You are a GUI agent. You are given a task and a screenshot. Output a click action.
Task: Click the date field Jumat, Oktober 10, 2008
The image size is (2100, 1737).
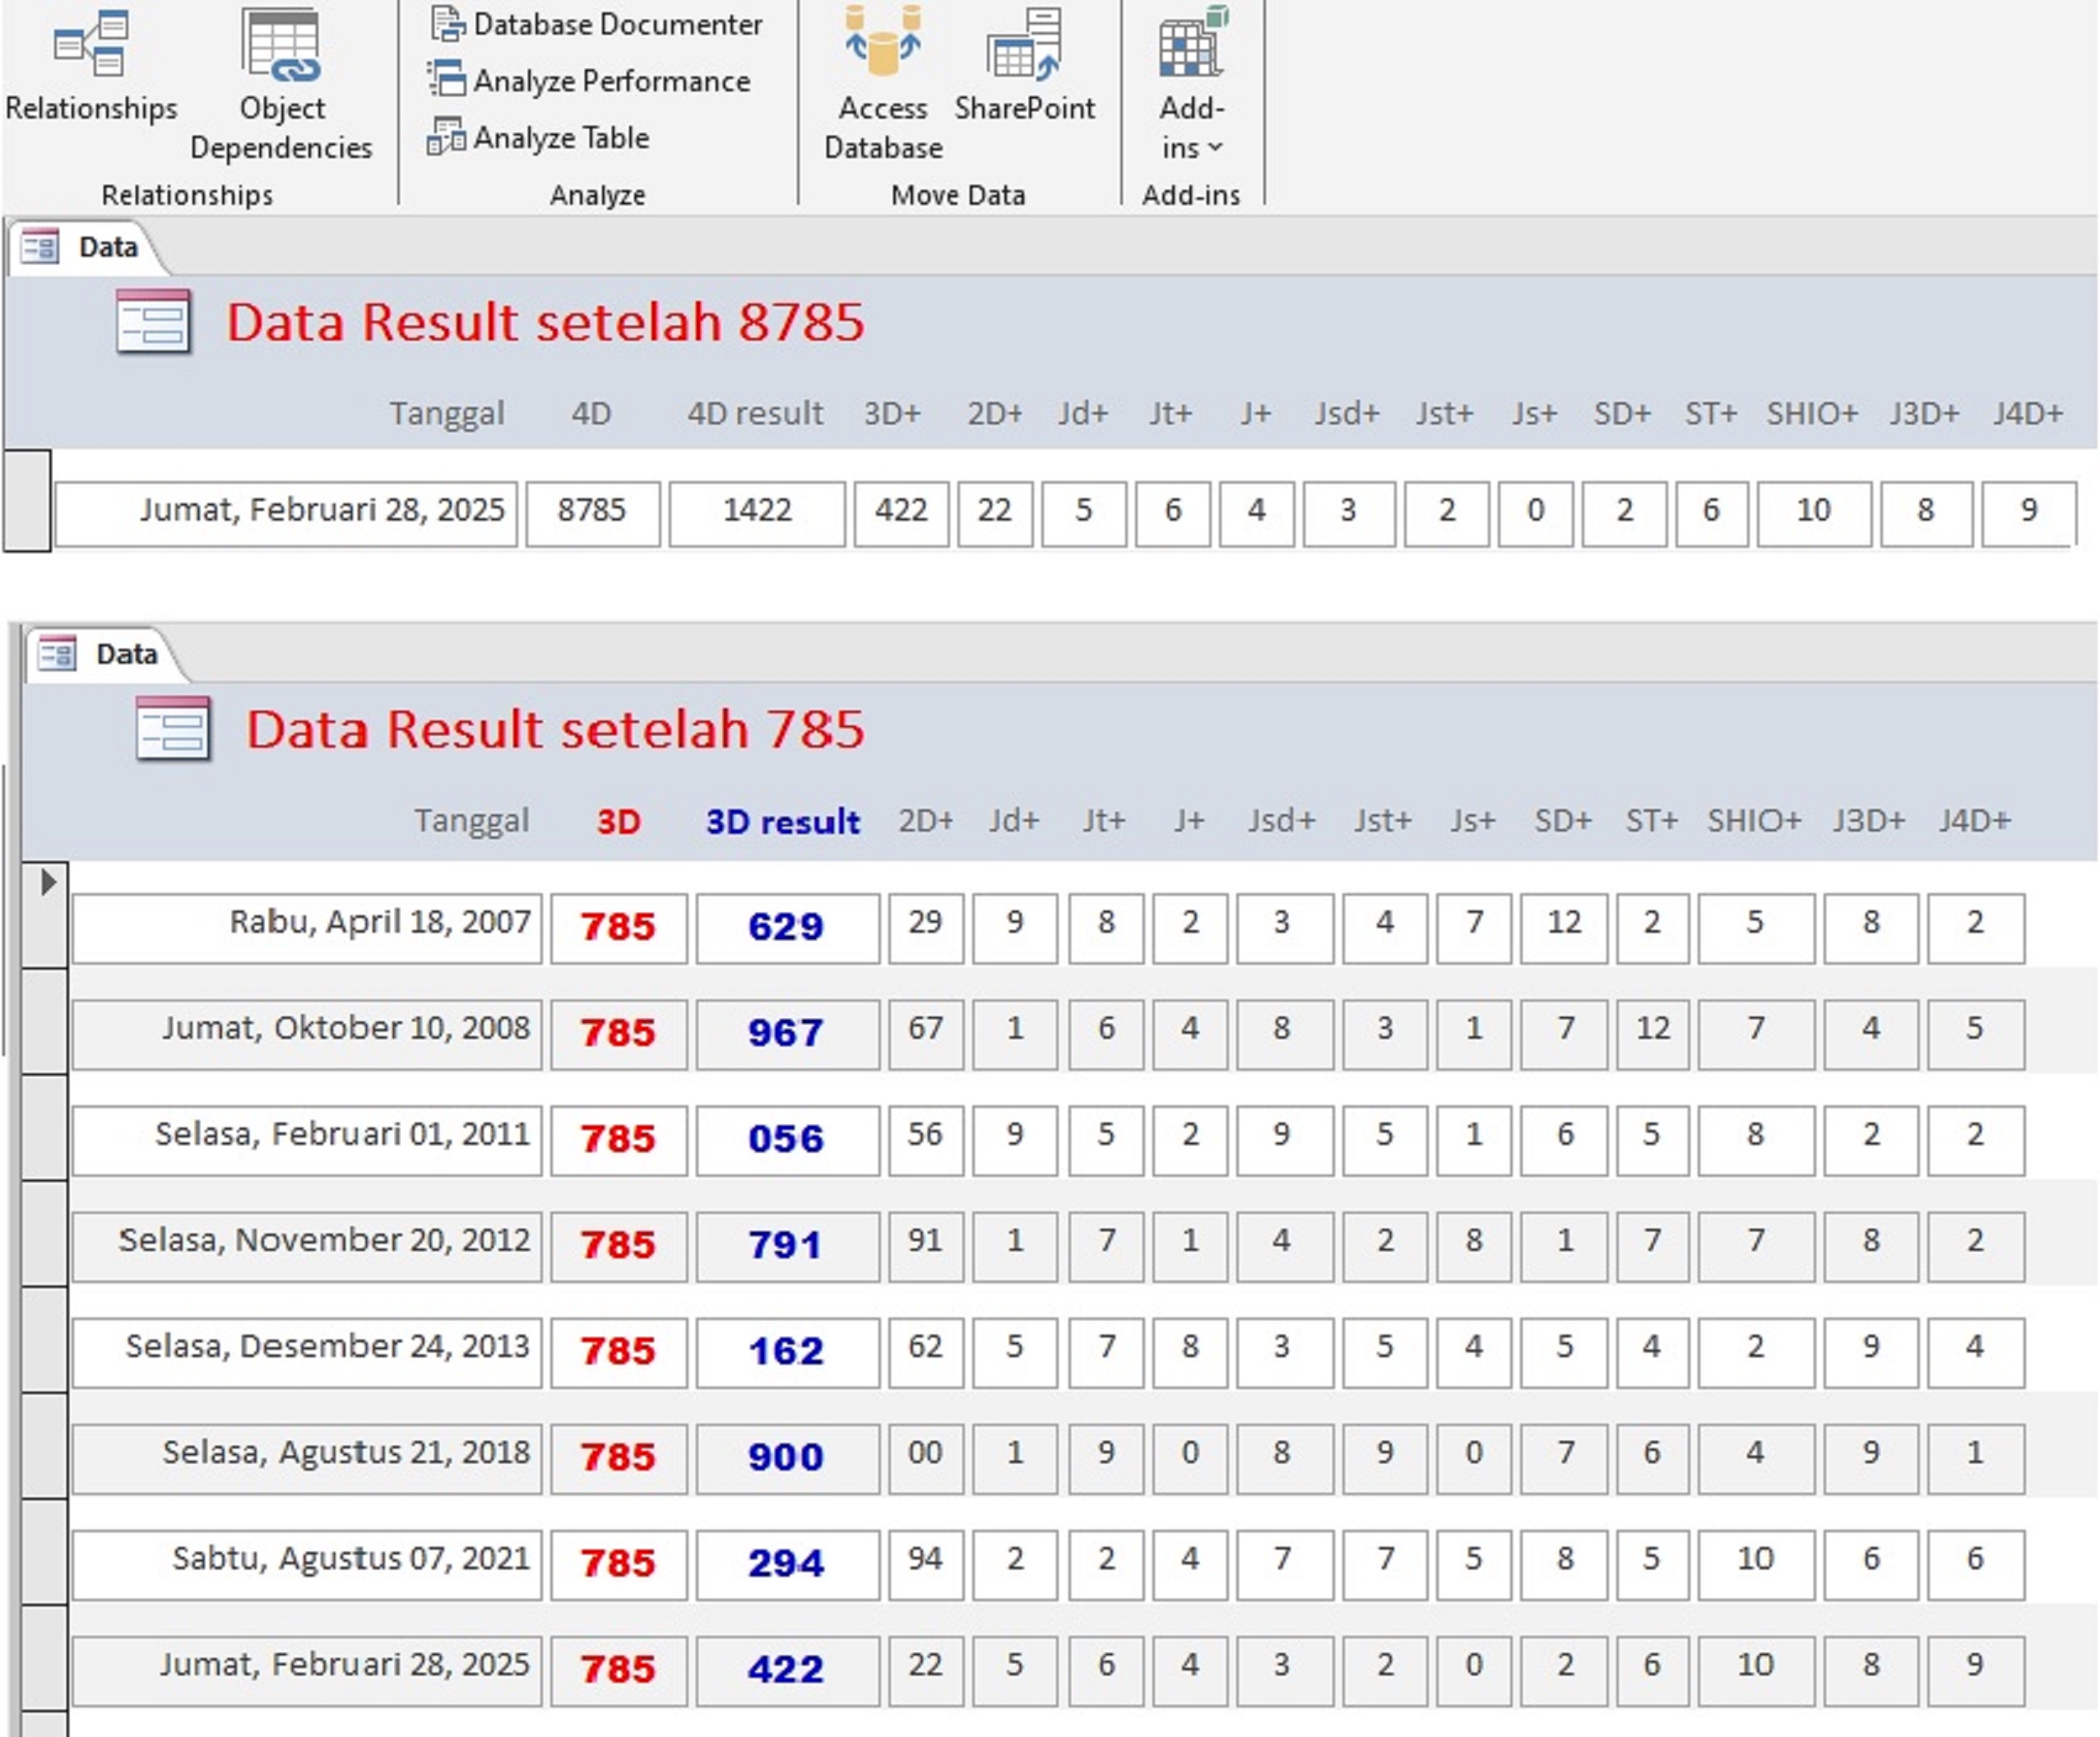click(306, 1033)
